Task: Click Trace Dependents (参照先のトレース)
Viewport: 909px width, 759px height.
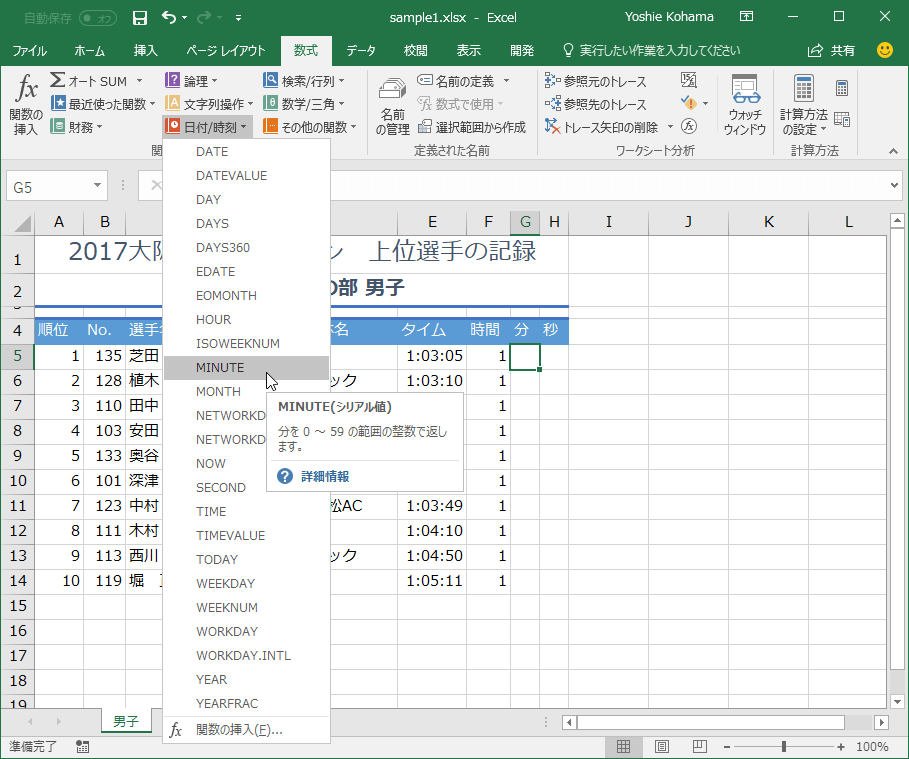Action: [596, 104]
